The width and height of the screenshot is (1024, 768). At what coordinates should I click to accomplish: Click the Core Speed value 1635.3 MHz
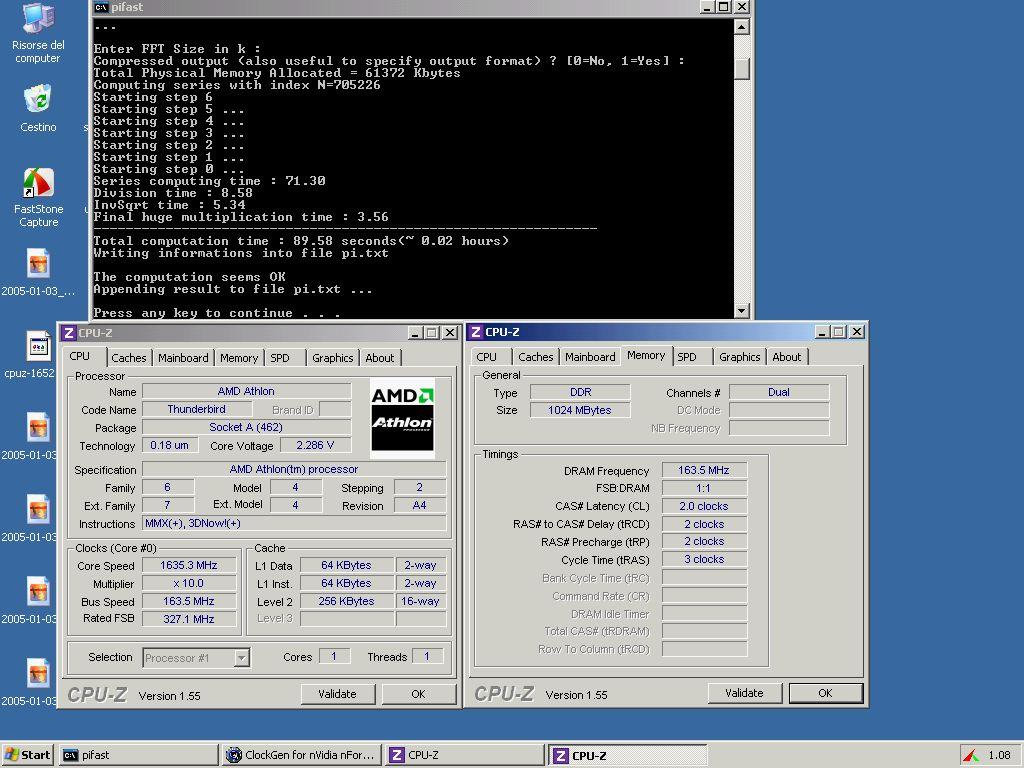pyautogui.click(x=189, y=566)
